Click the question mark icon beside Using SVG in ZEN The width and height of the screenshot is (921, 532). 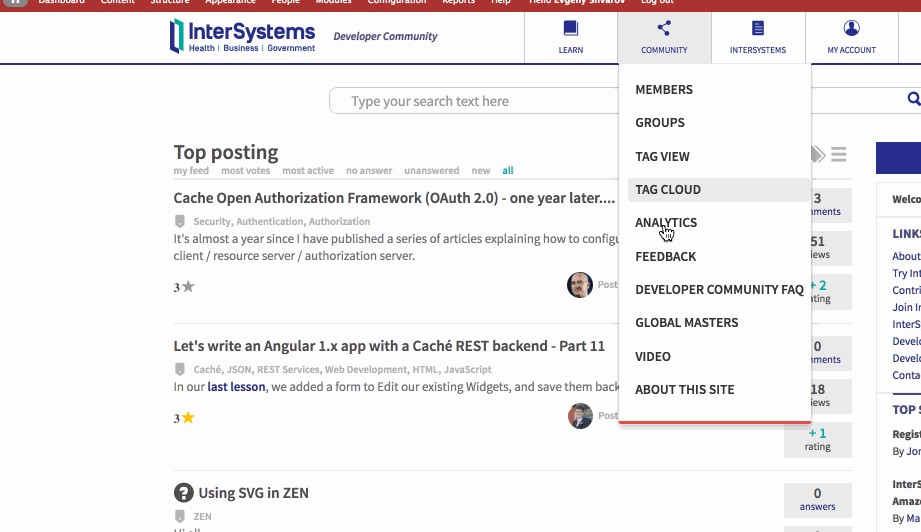coord(183,493)
